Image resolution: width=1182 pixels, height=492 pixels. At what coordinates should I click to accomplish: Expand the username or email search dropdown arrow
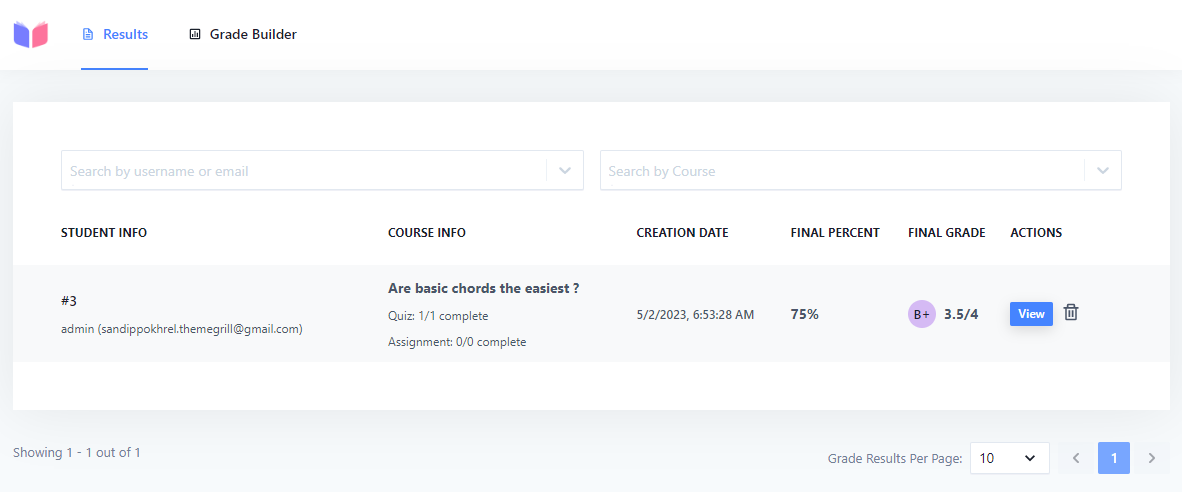pyautogui.click(x=565, y=170)
